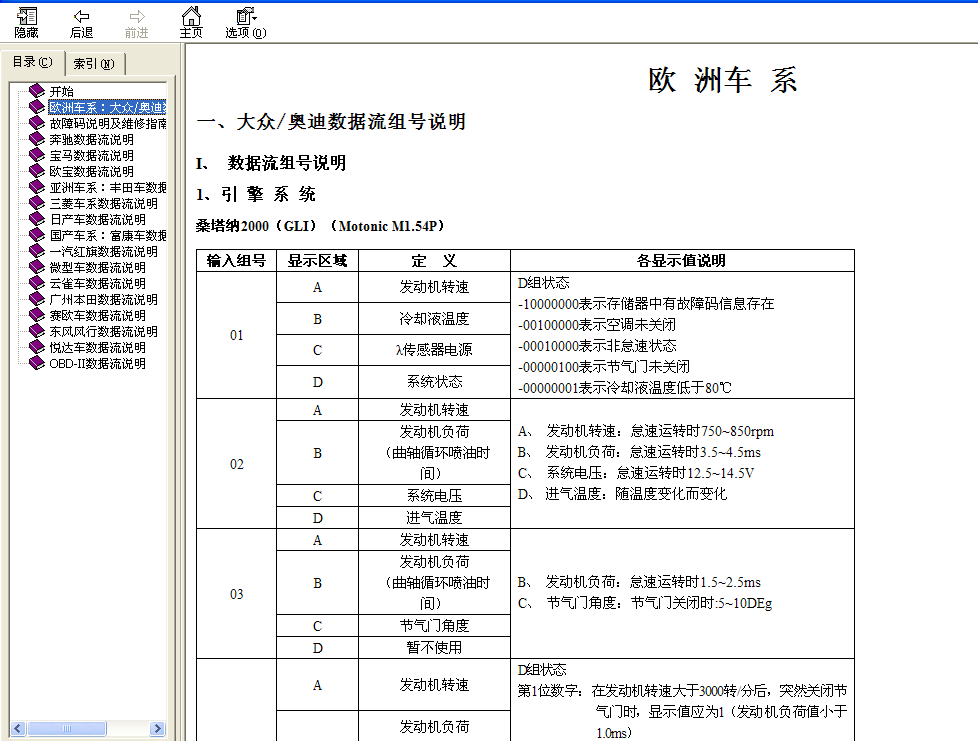Click the book icon beside 一汽红旗数据流说明
This screenshot has width=978, height=741.
[37, 251]
